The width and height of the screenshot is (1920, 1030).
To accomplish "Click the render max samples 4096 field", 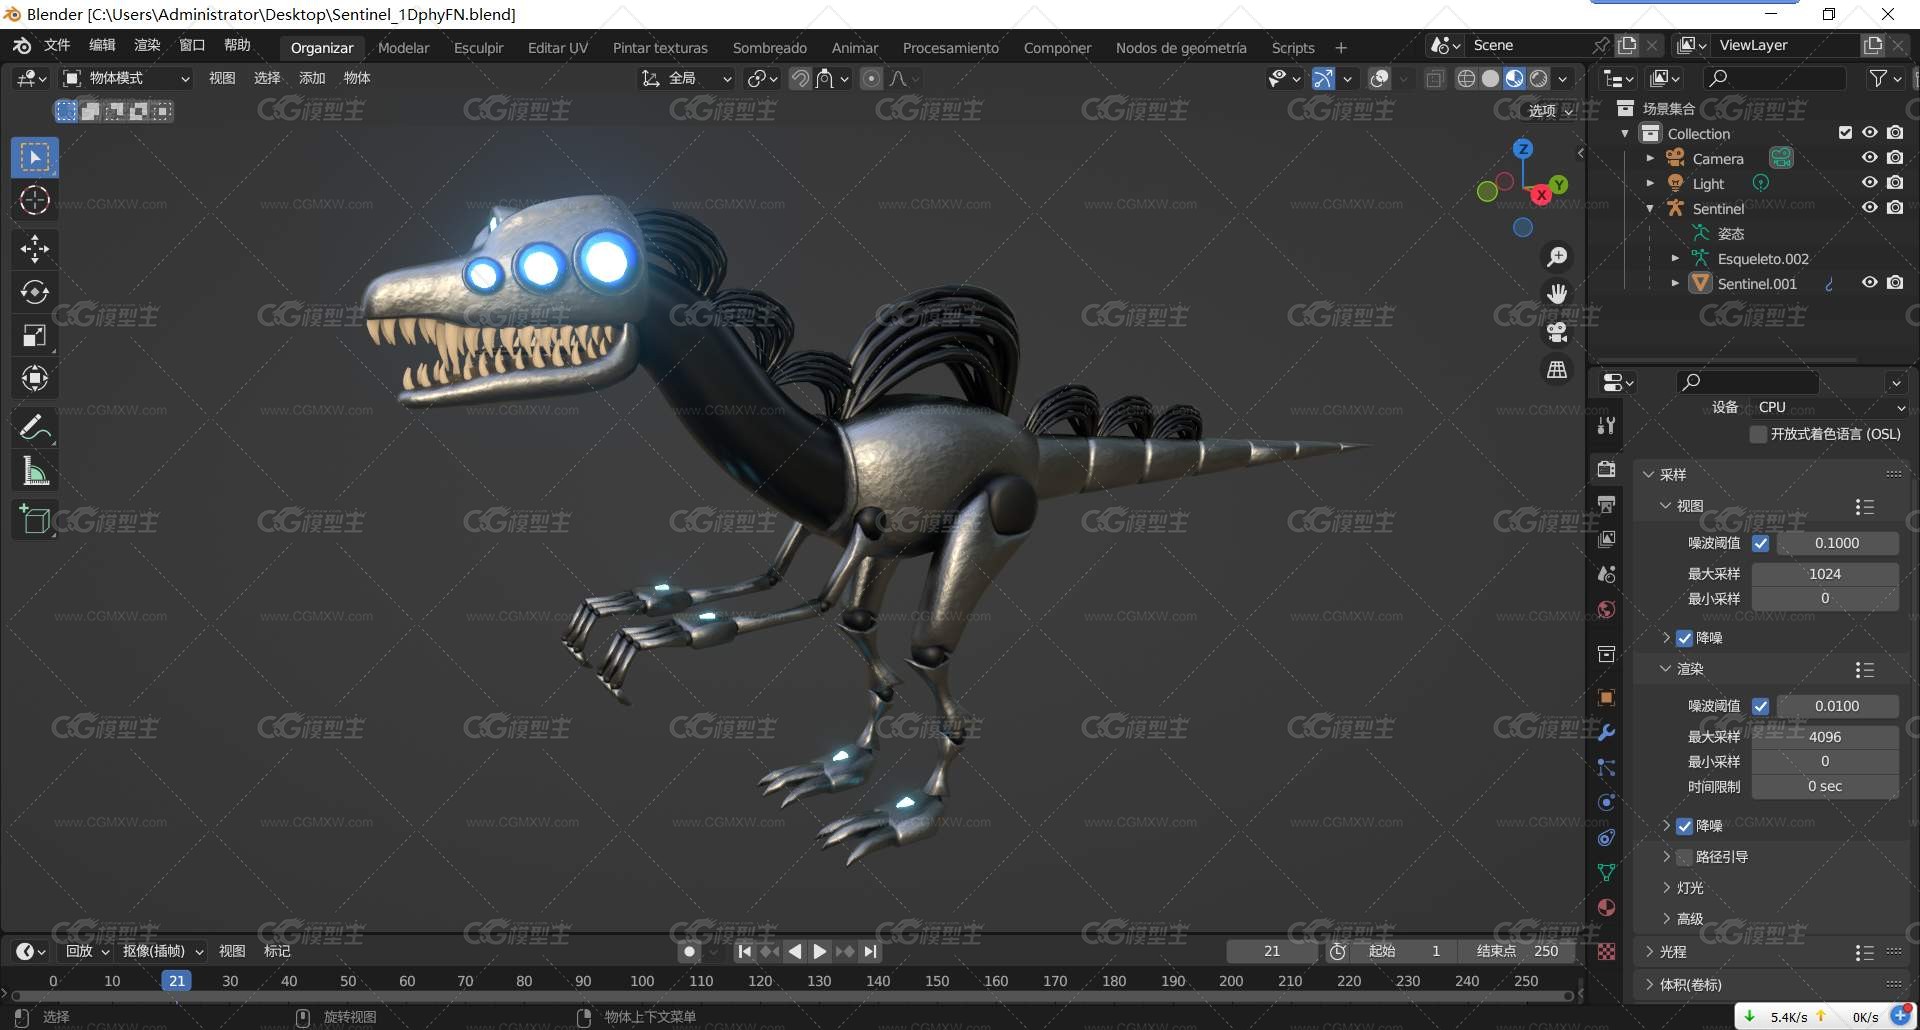I will point(1825,737).
